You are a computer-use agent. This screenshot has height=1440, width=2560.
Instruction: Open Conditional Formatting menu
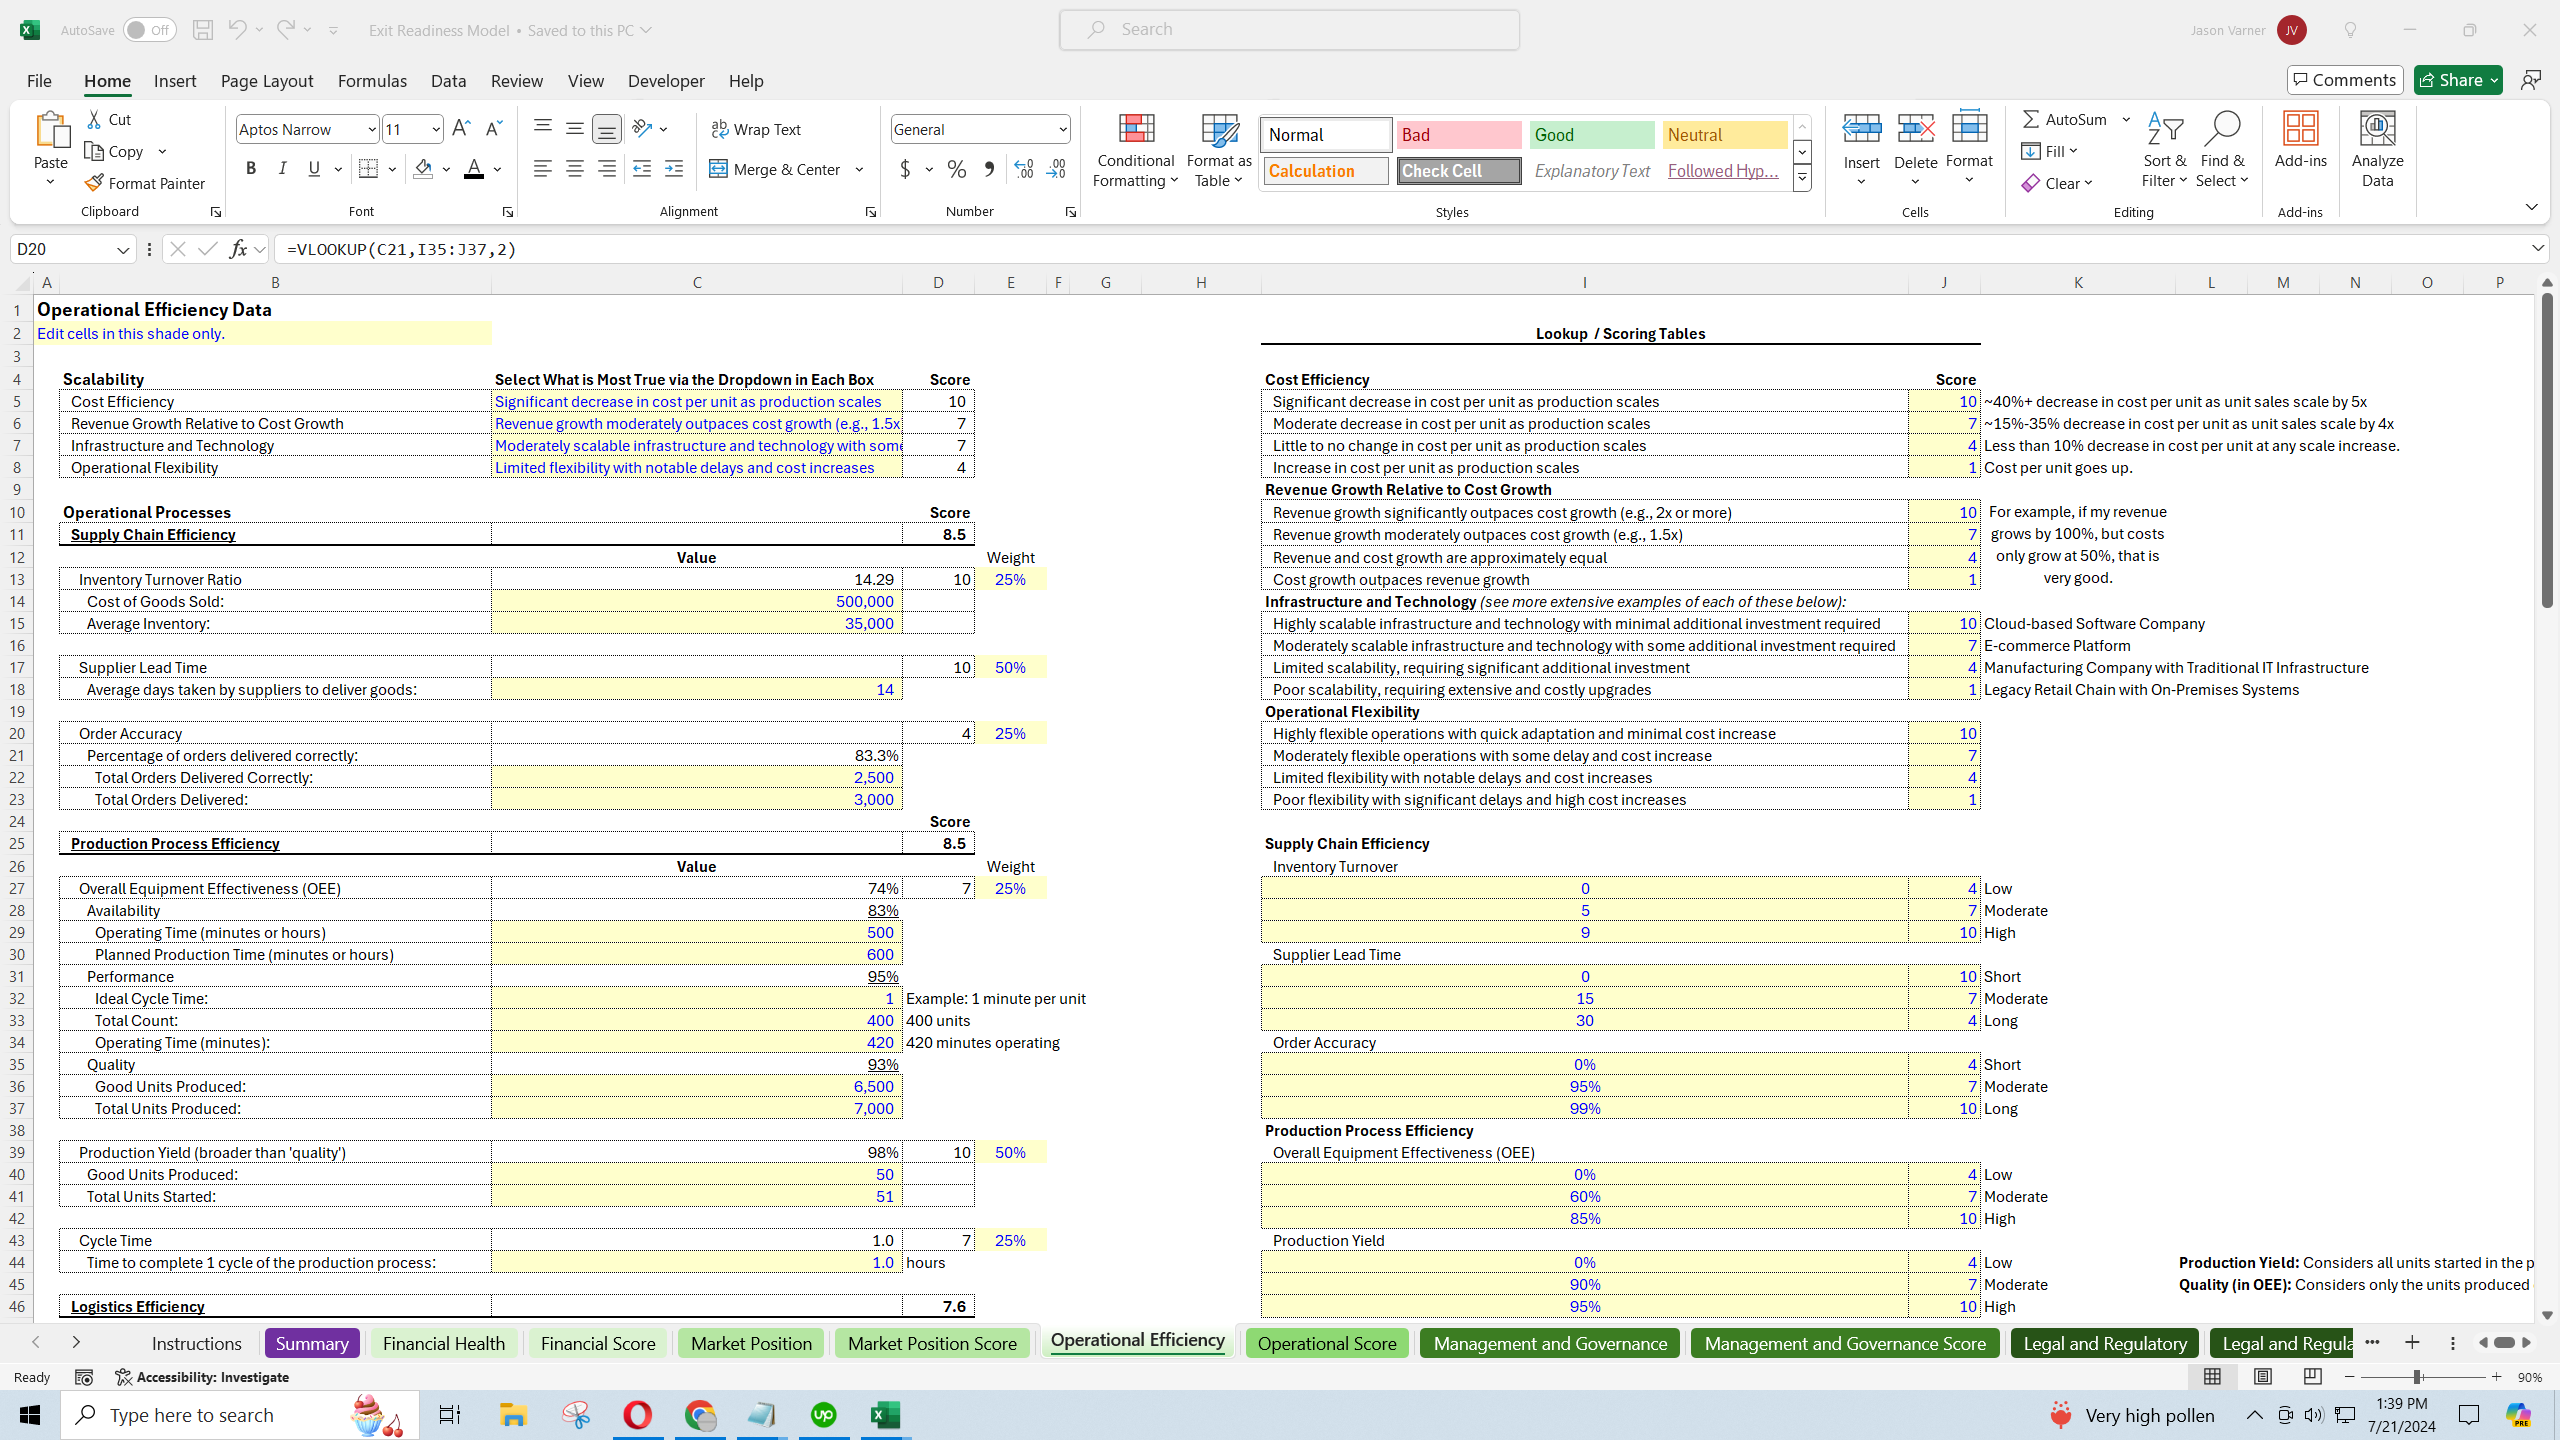click(x=1136, y=150)
